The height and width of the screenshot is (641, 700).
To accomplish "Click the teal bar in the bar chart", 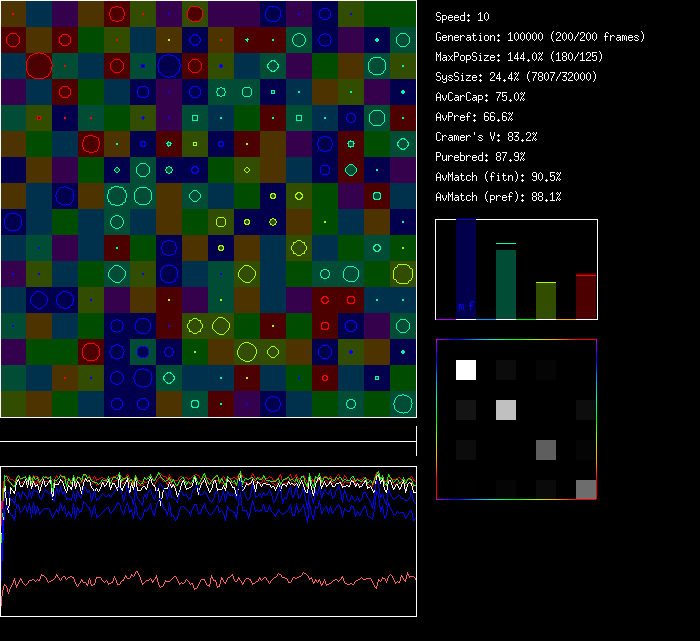I will 506,284.
